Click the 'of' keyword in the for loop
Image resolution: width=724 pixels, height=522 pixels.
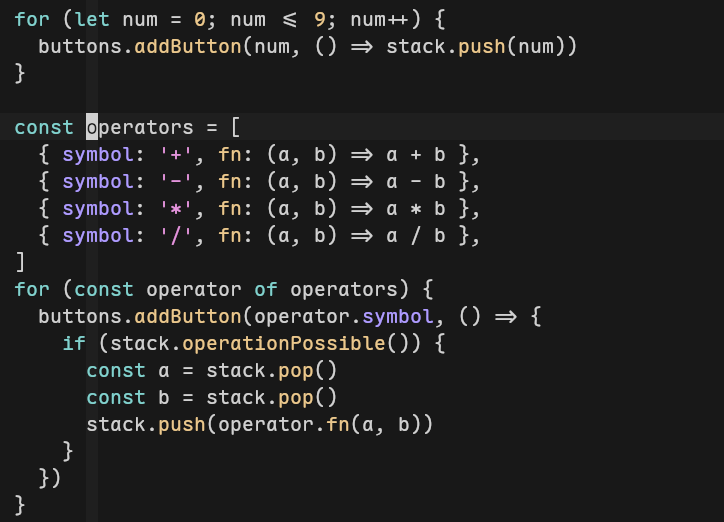click(266, 289)
